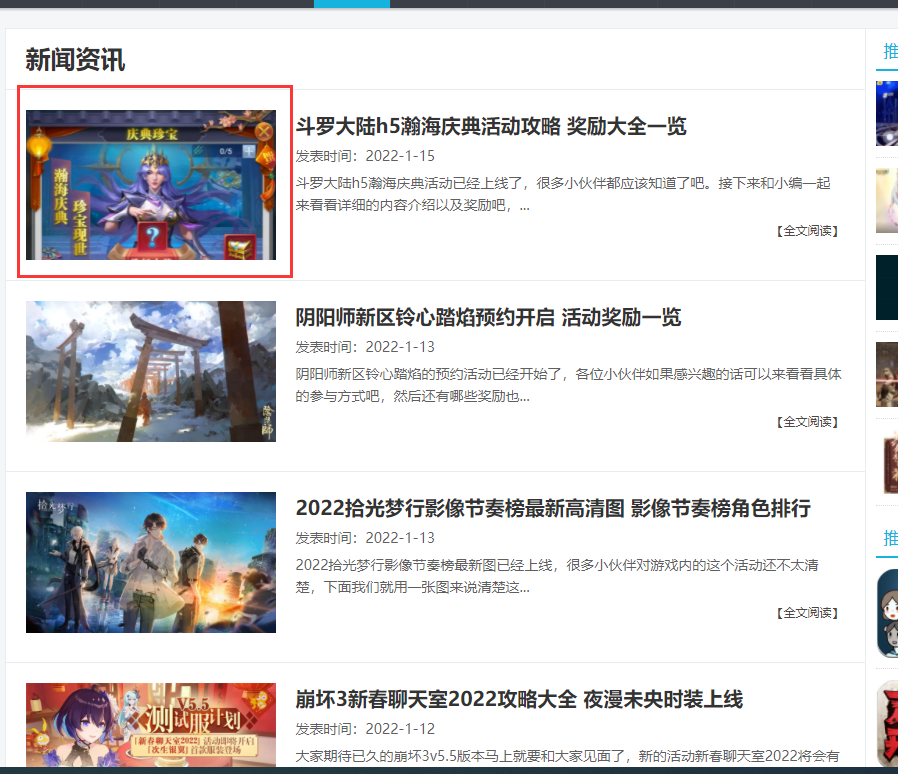
Task: Select the highlighted blue tab in top navigation
Action: click(x=352, y=4)
